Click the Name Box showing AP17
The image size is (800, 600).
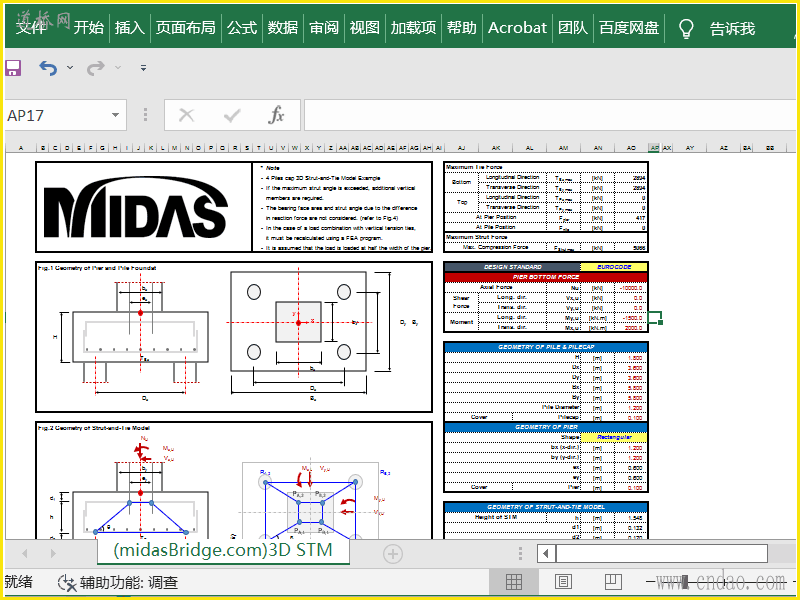coord(56,115)
